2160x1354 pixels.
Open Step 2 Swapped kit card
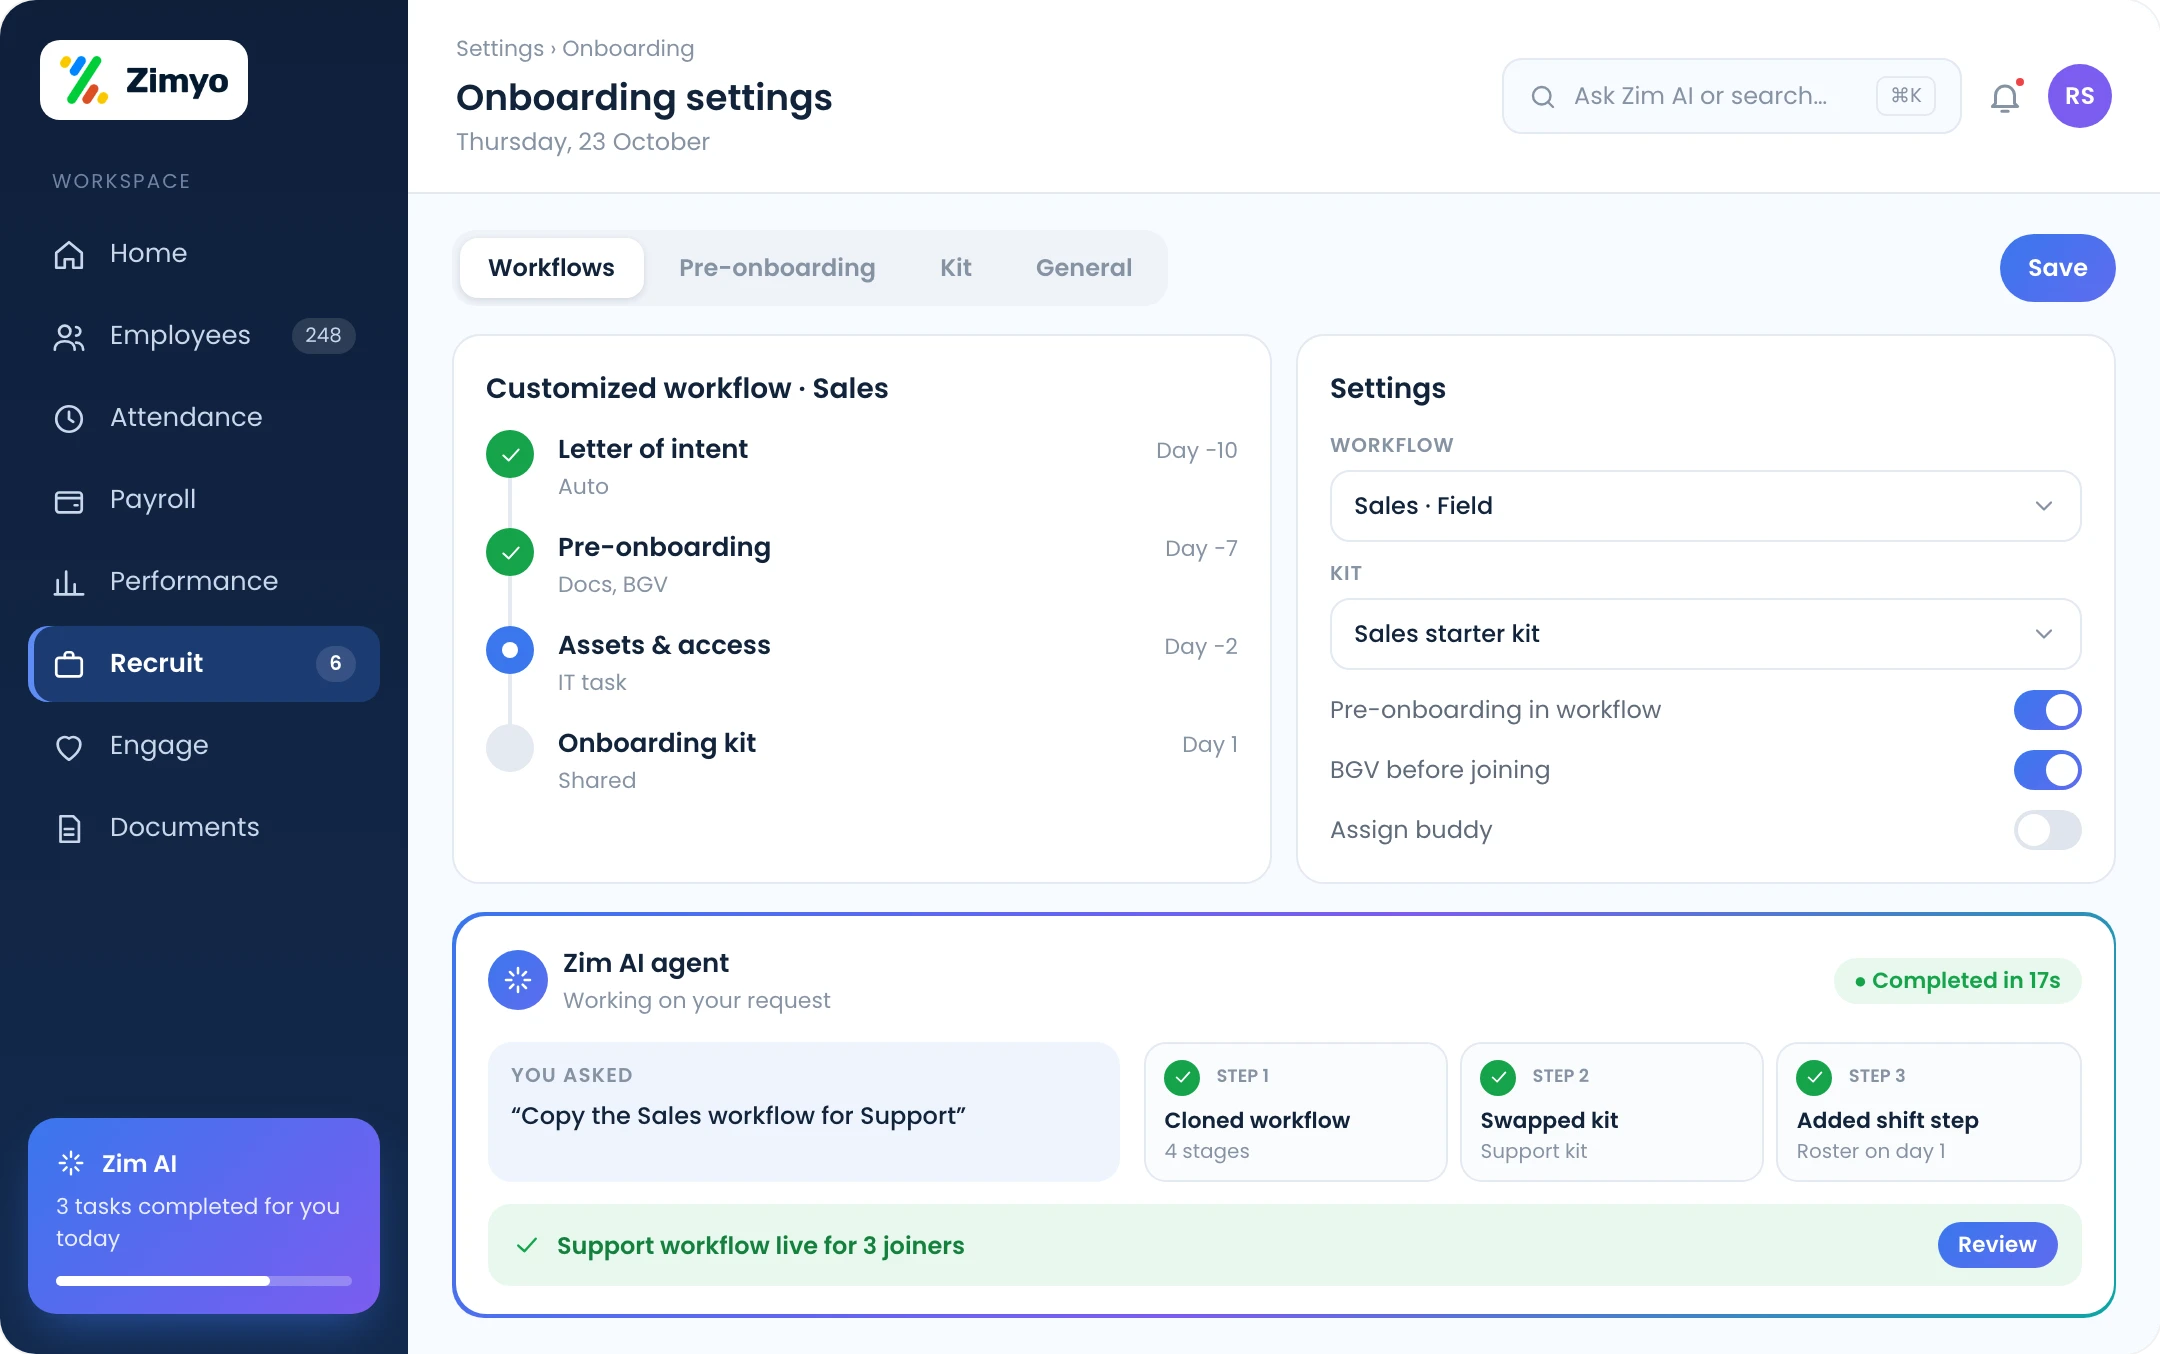(x=1612, y=1112)
